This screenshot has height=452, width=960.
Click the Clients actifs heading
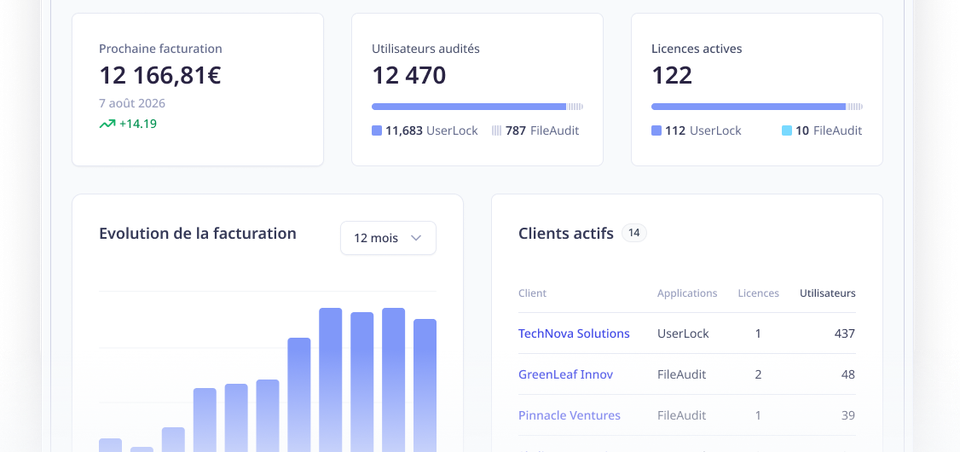pos(566,233)
